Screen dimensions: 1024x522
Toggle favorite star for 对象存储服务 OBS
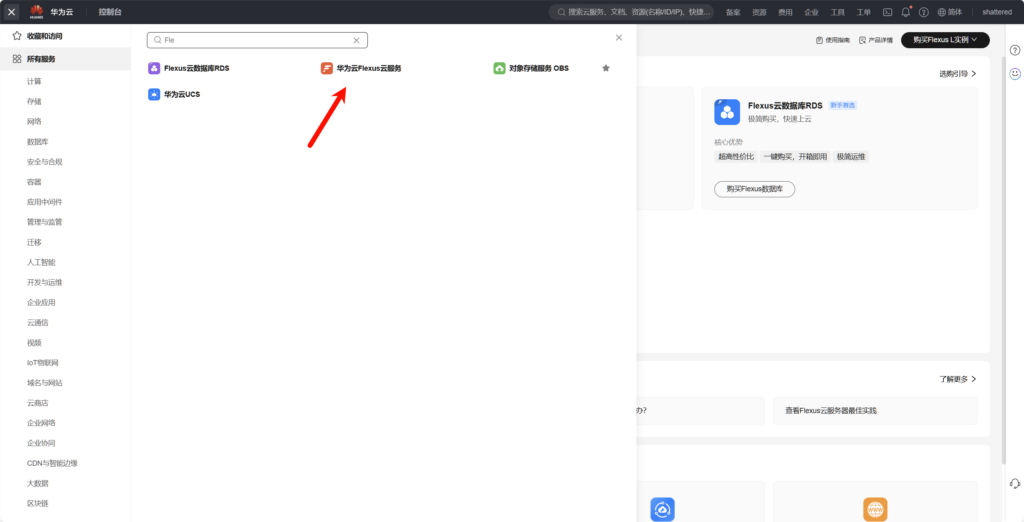coord(606,68)
